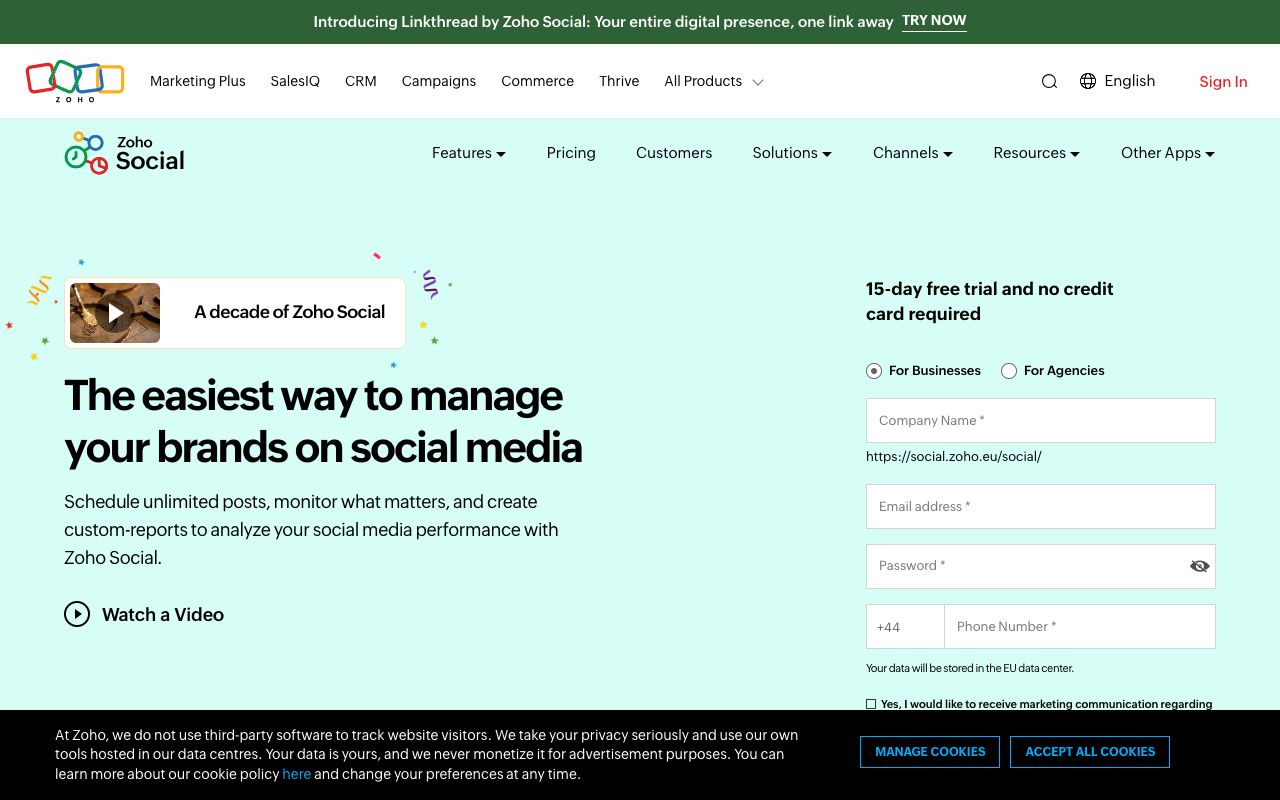This screenshot has width=1280, height=800.
Task: Toggle password visibility eye icon
Action: [x=1199, y=566]
